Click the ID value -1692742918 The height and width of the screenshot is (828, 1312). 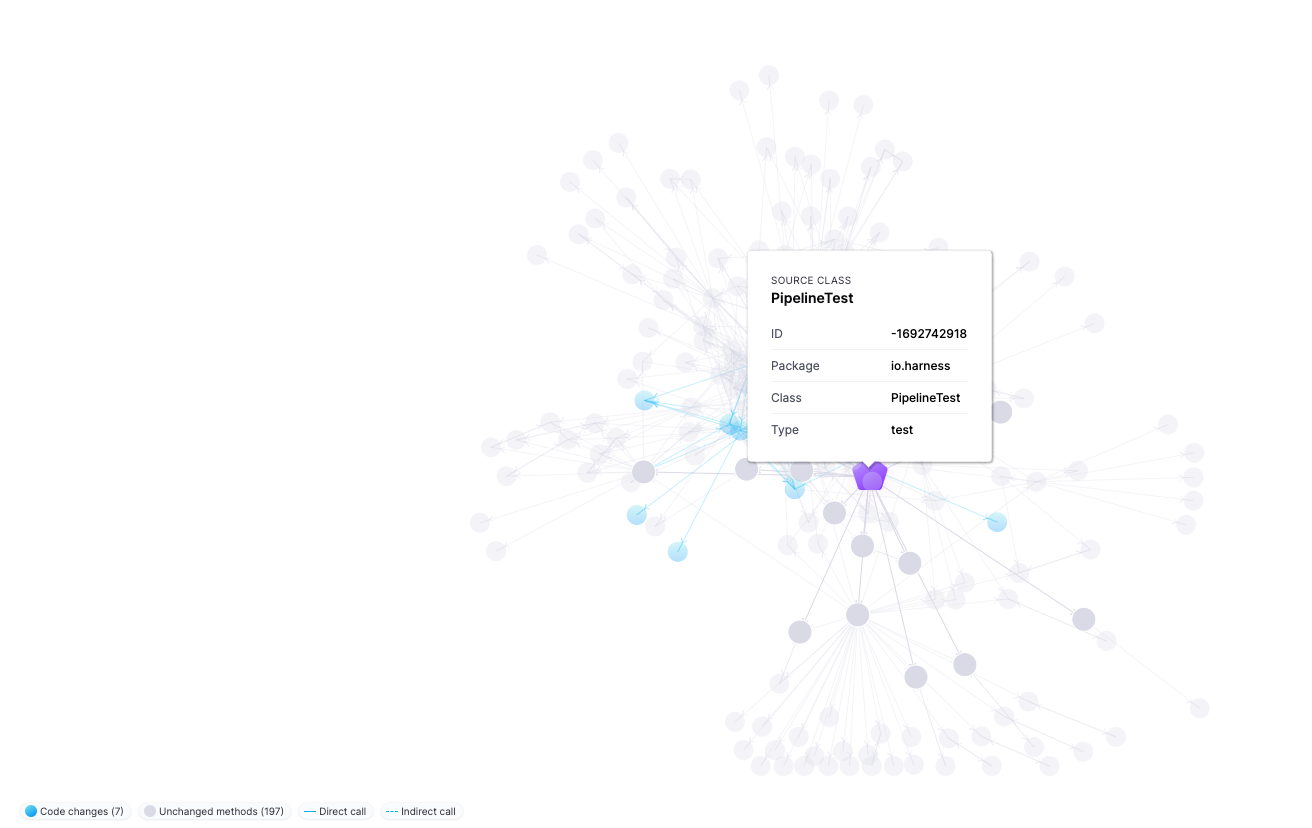coord(929,334)
